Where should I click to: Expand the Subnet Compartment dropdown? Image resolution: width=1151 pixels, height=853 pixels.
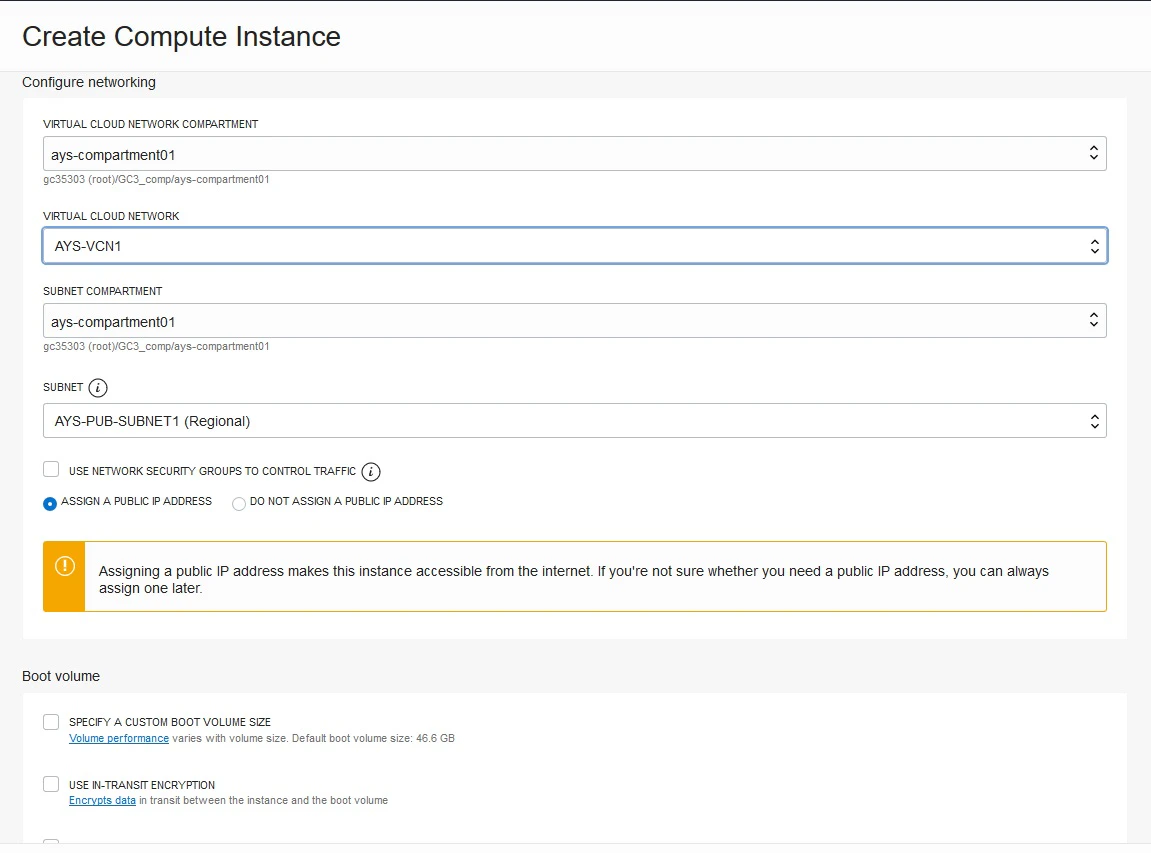point(575,321)
